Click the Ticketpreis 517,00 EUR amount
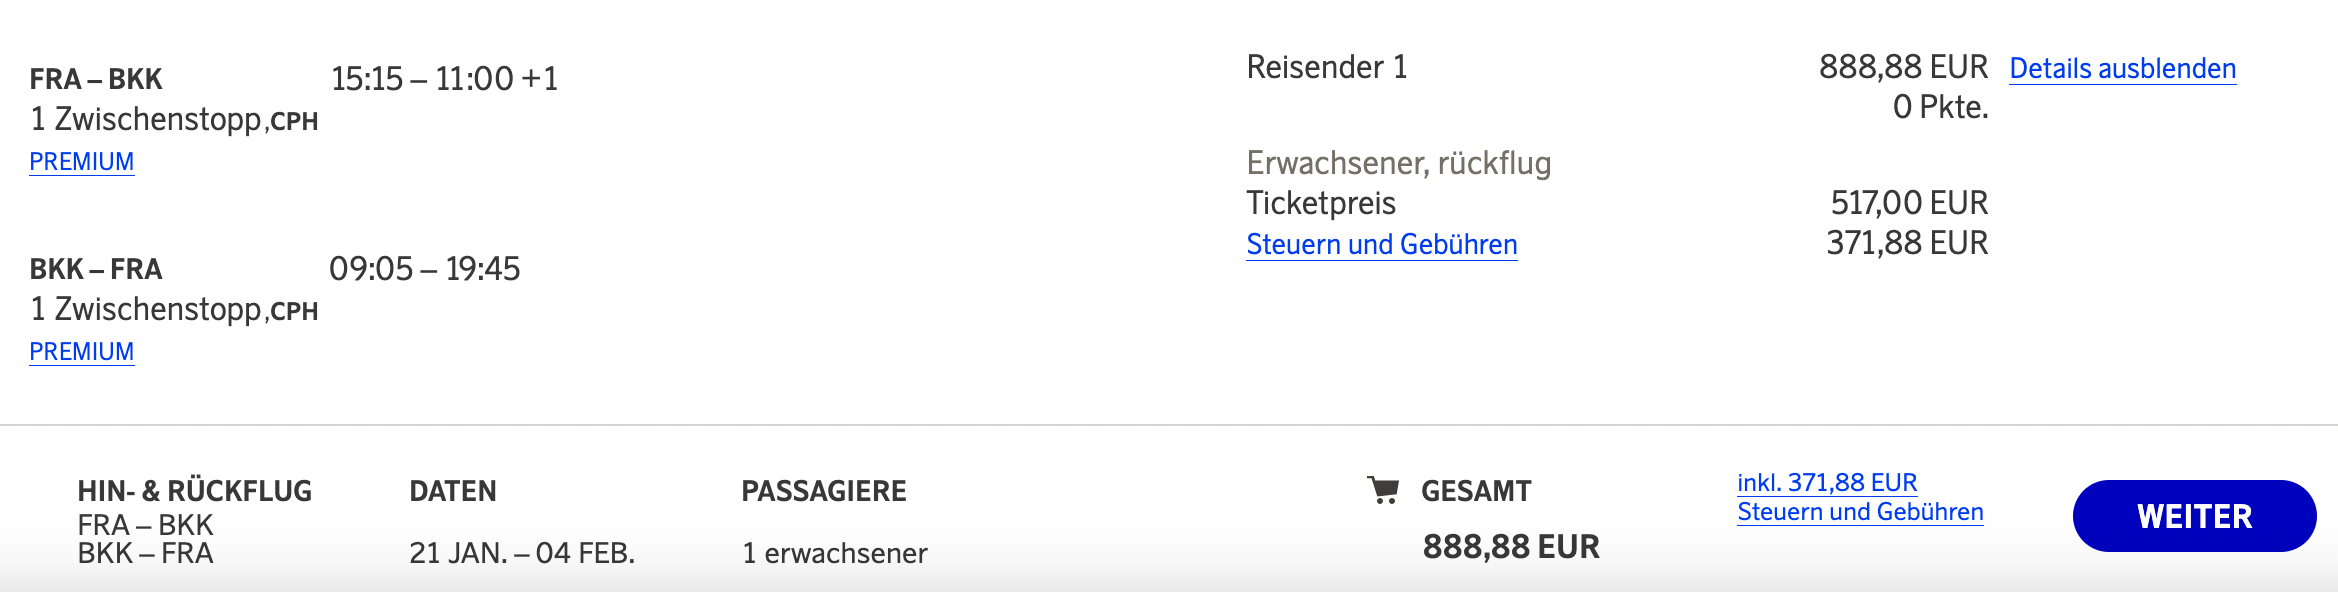Viewport: 2338px width, 592px height. 1908,203
